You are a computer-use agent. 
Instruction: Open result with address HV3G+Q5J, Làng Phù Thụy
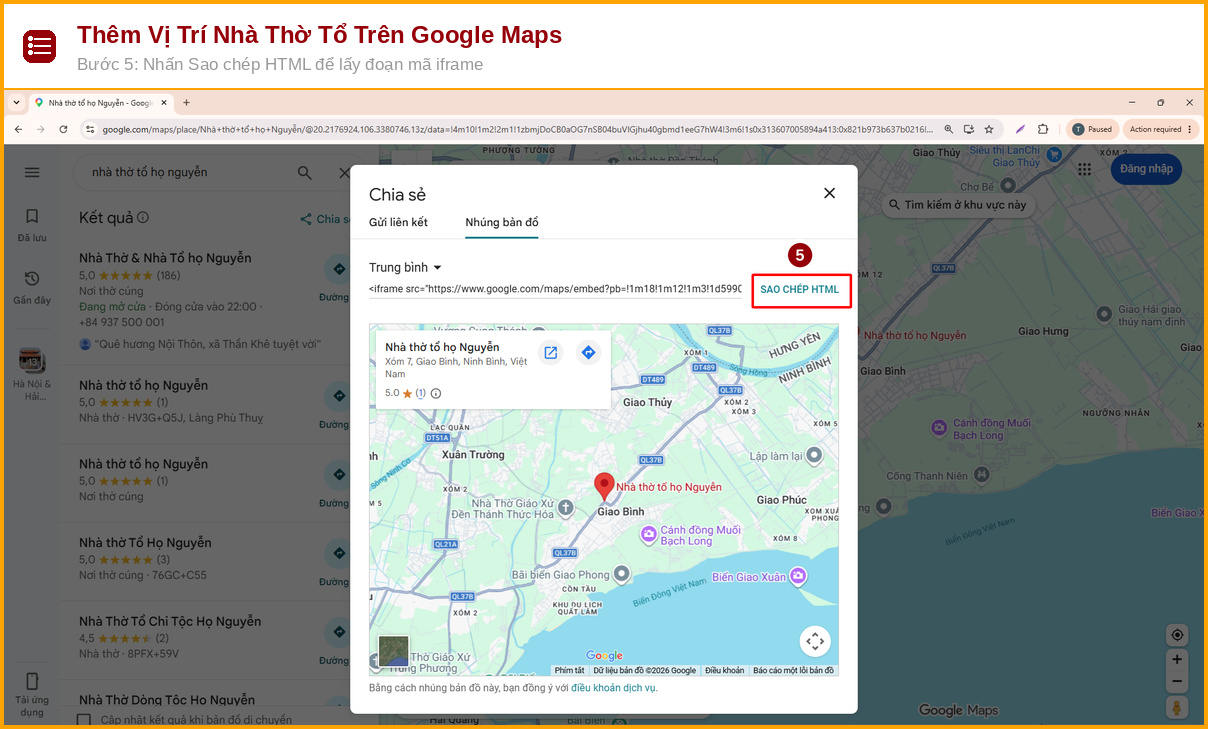(171, 418)
